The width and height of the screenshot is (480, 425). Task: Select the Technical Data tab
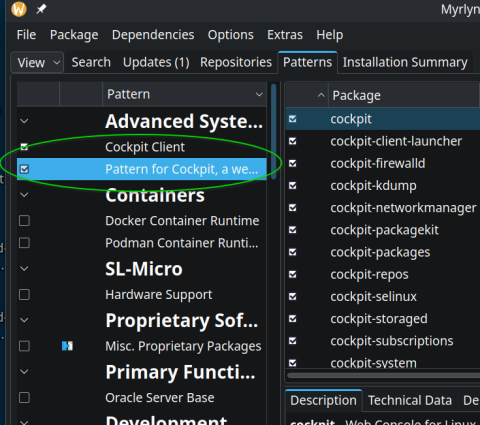point(410,400)
